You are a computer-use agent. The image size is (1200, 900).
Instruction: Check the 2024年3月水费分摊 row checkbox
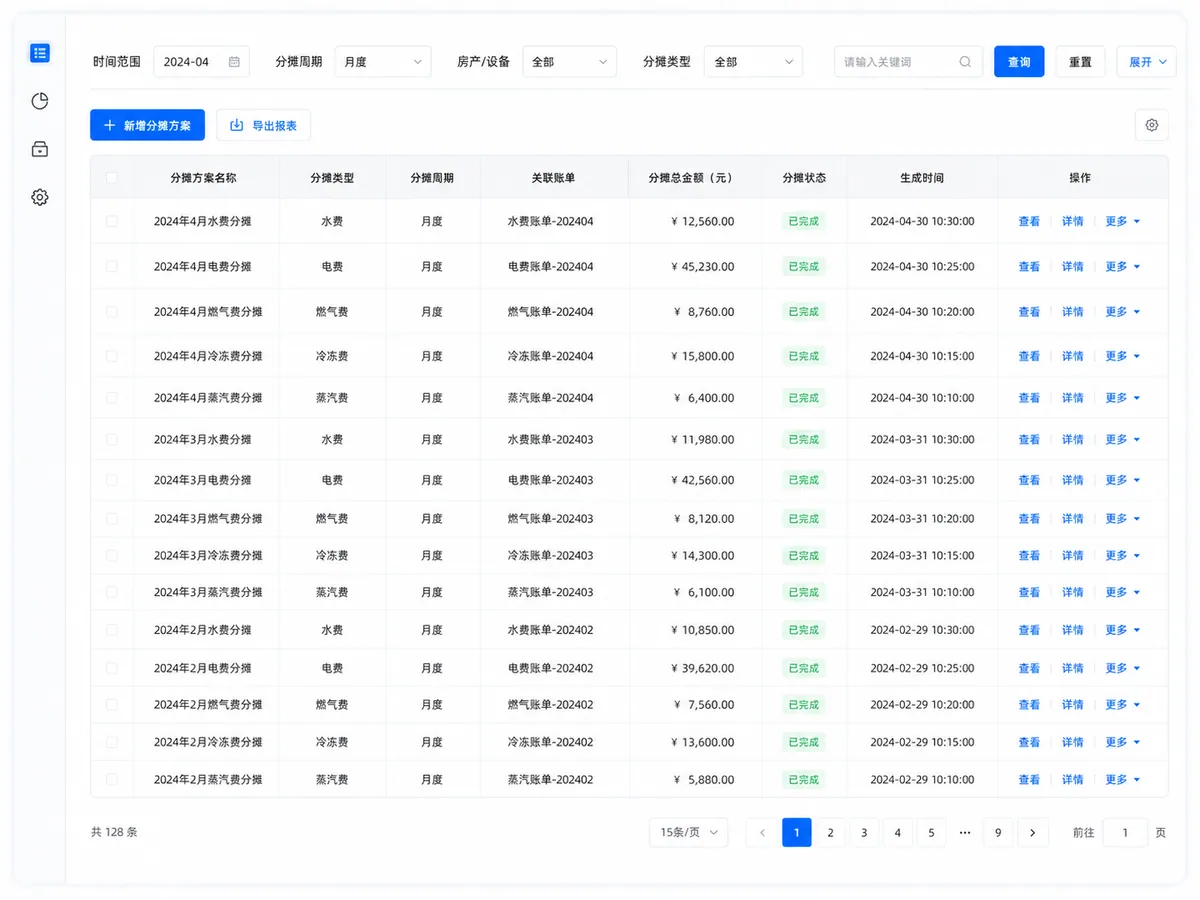coord(111,439)
